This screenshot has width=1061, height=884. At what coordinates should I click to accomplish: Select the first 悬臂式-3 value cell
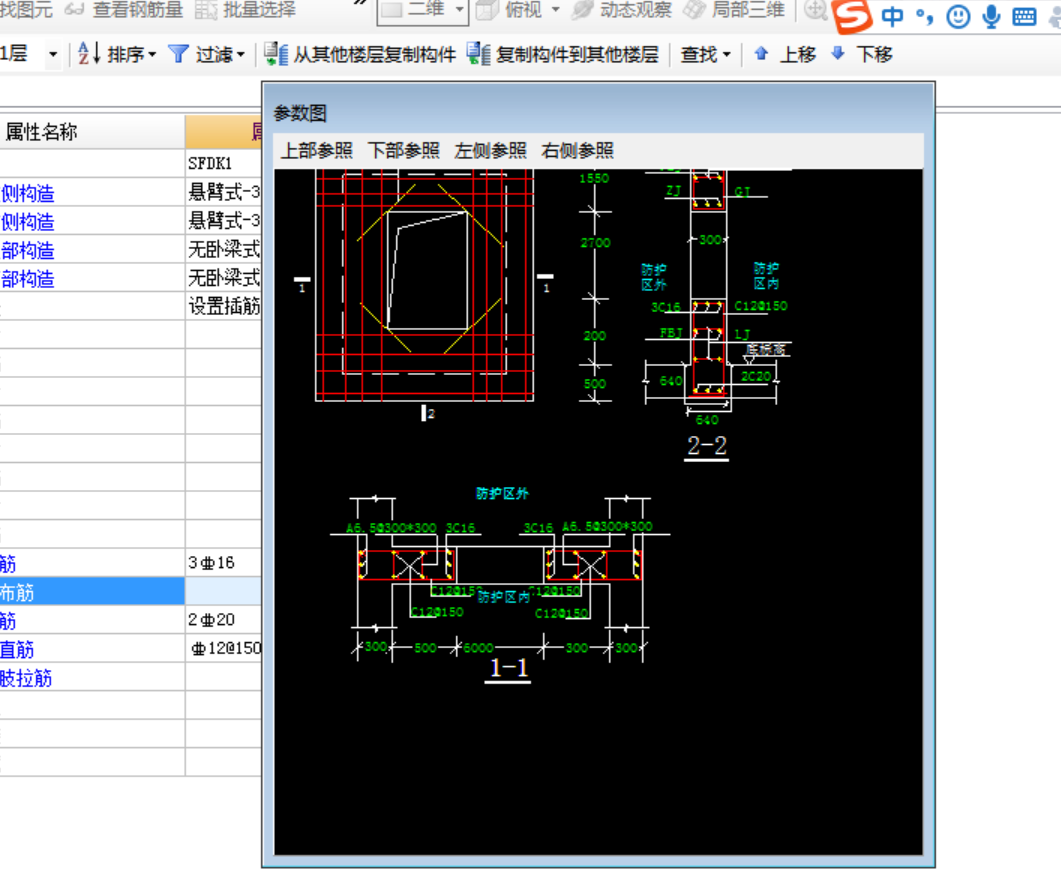tap(223, 192)
